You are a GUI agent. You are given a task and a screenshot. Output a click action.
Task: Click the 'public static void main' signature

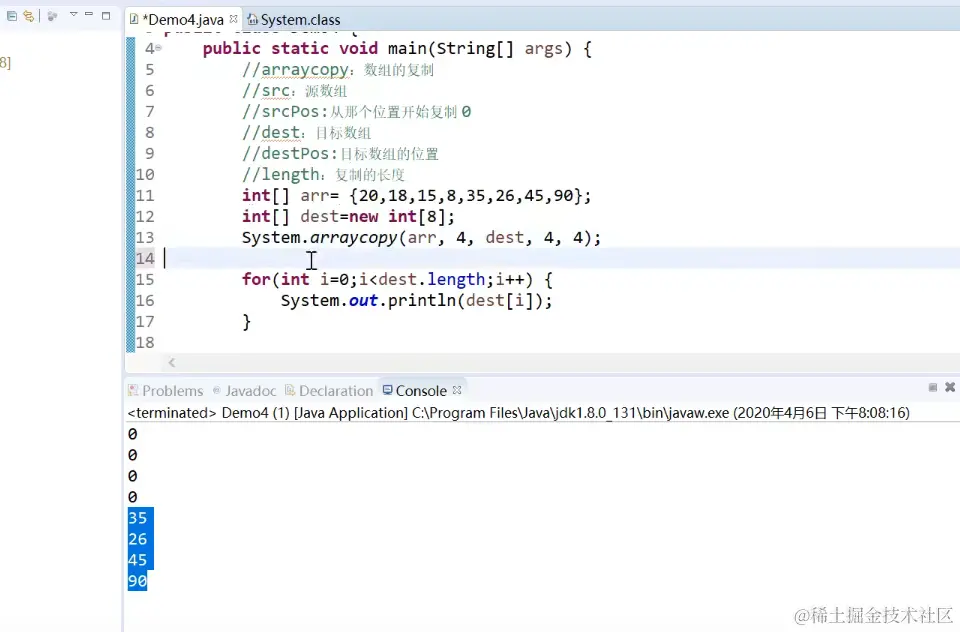[397, 49]
